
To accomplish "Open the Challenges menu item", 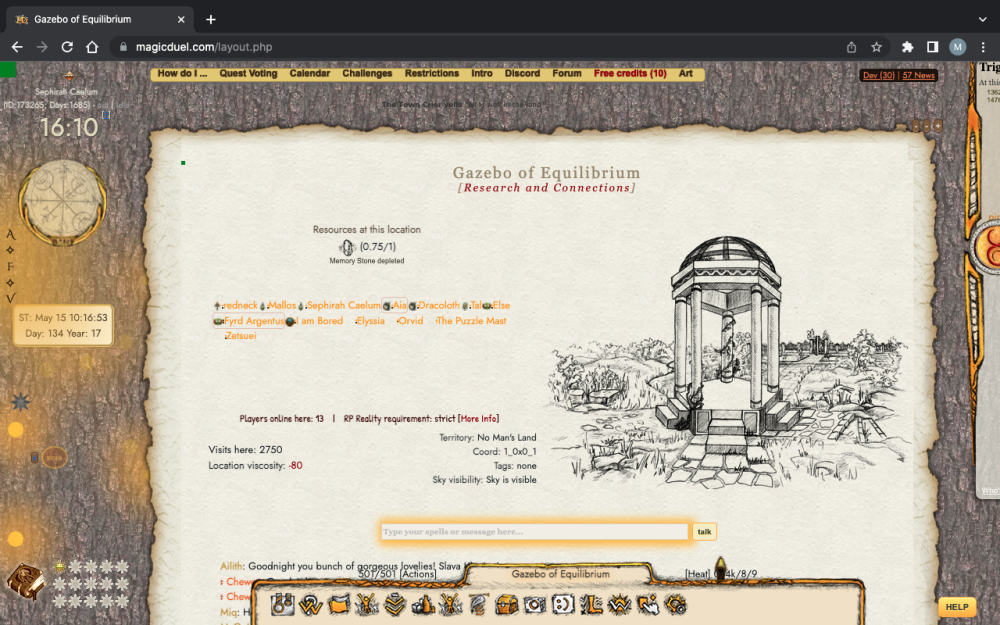I will pos(367,74).
